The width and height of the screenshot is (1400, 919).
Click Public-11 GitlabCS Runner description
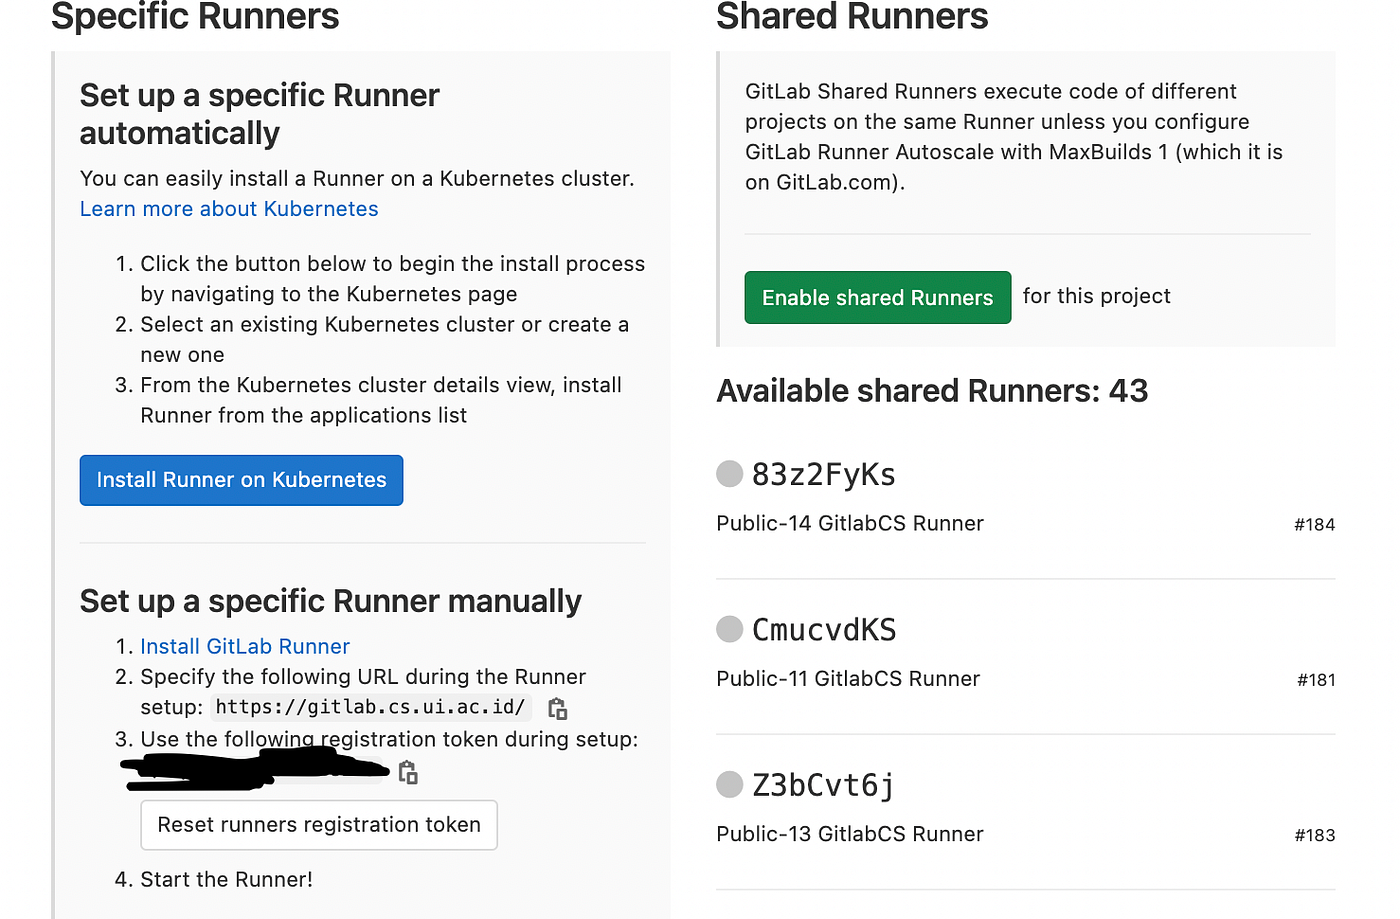point(847,678)
